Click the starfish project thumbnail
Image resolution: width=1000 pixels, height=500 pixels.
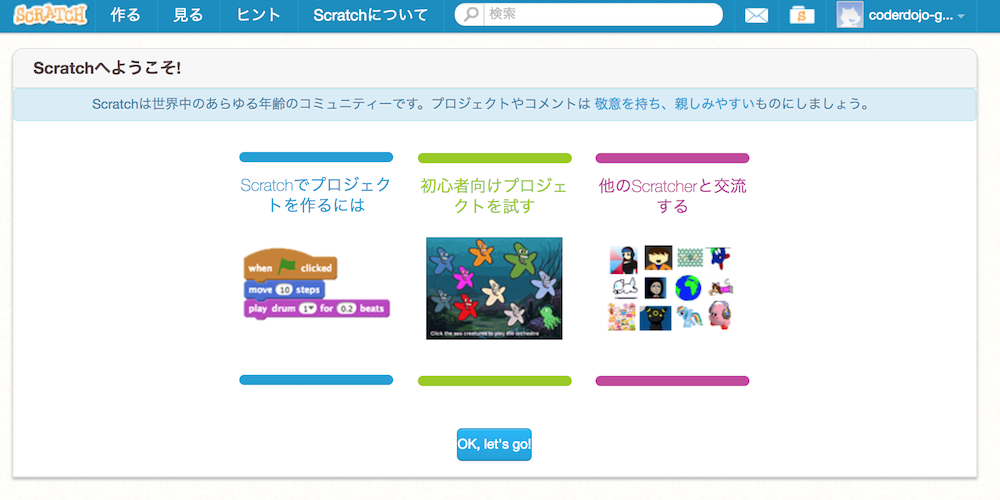[x=494, y=288]
